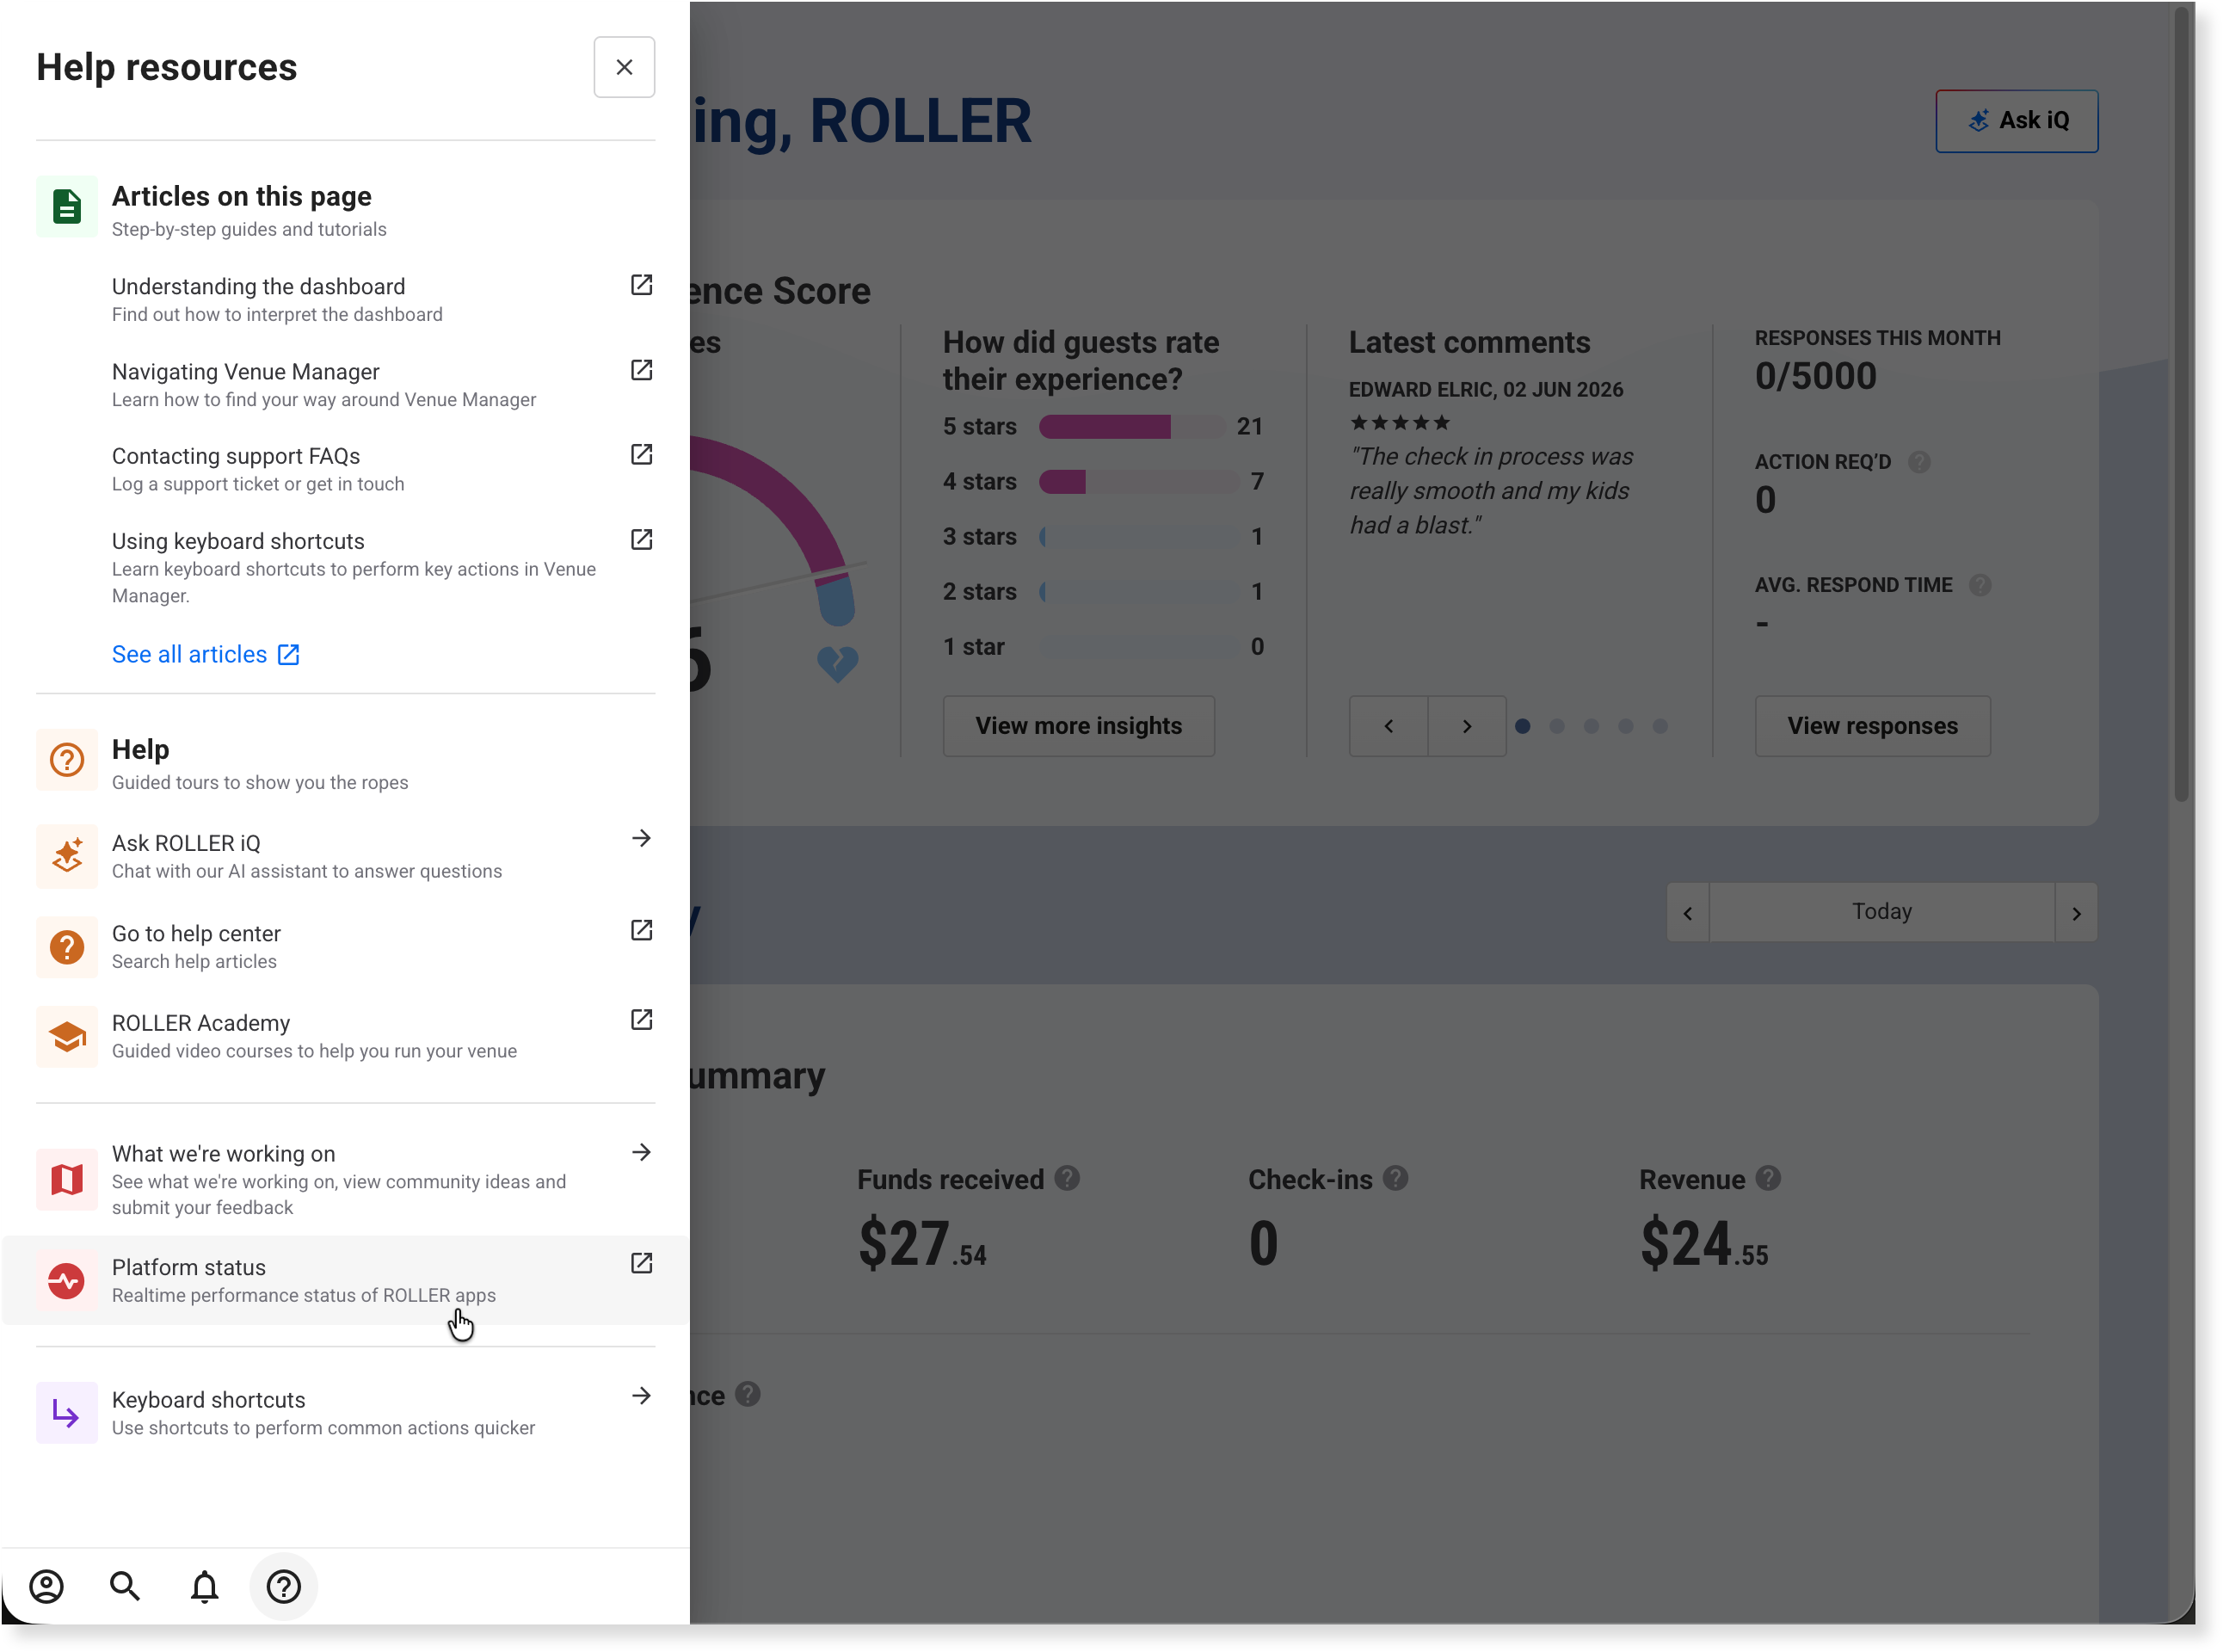The width and height of the screenshot is (2223, 1652).
Task: Click the red roadmap map icon
Action: point(67,1180)
